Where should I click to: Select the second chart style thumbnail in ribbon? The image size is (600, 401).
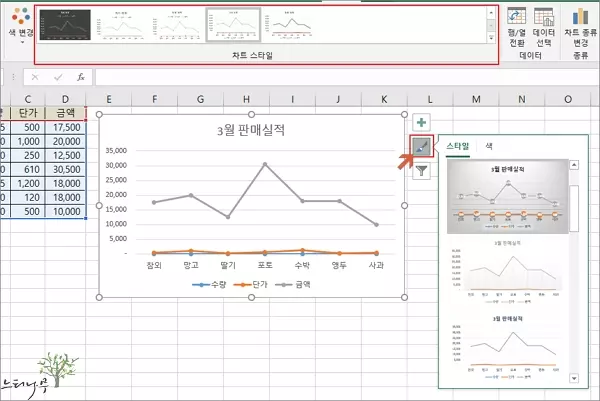(x=120, y=24)
